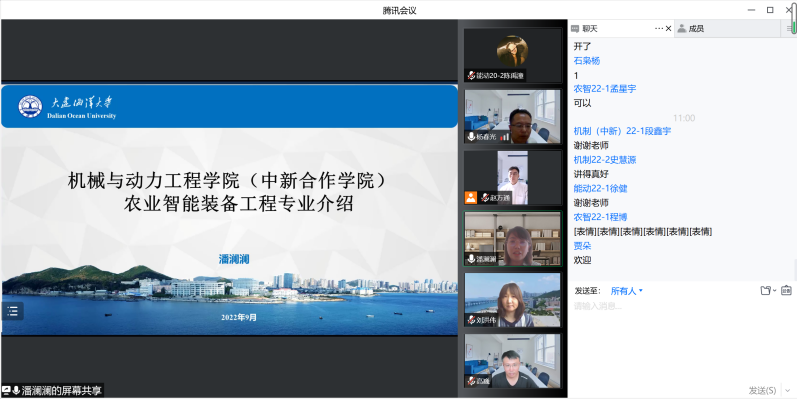The height and width of the screenshot is (399, 797).
Task: Switch to the 成员 members tab
Action: (728, 29)
